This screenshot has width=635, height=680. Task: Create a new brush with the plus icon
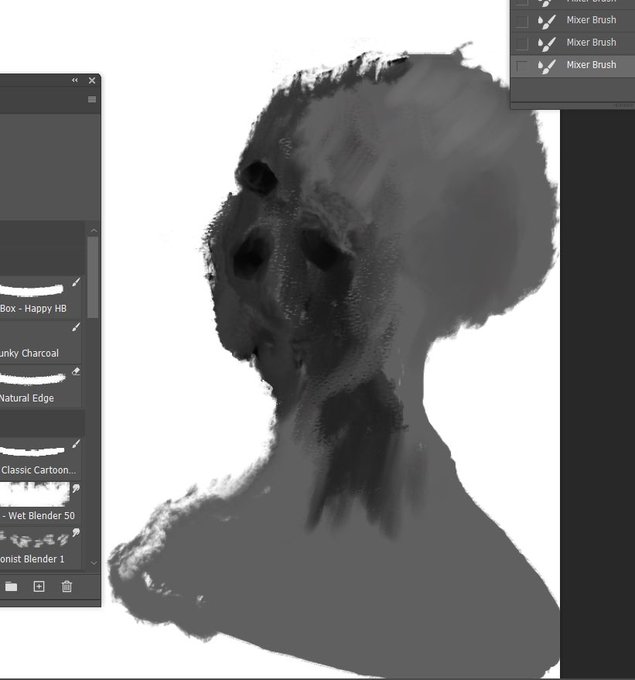[39, 587]
